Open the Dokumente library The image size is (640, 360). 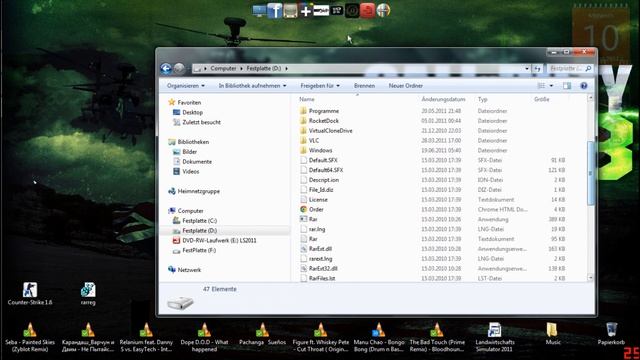(x=197, y=162)
